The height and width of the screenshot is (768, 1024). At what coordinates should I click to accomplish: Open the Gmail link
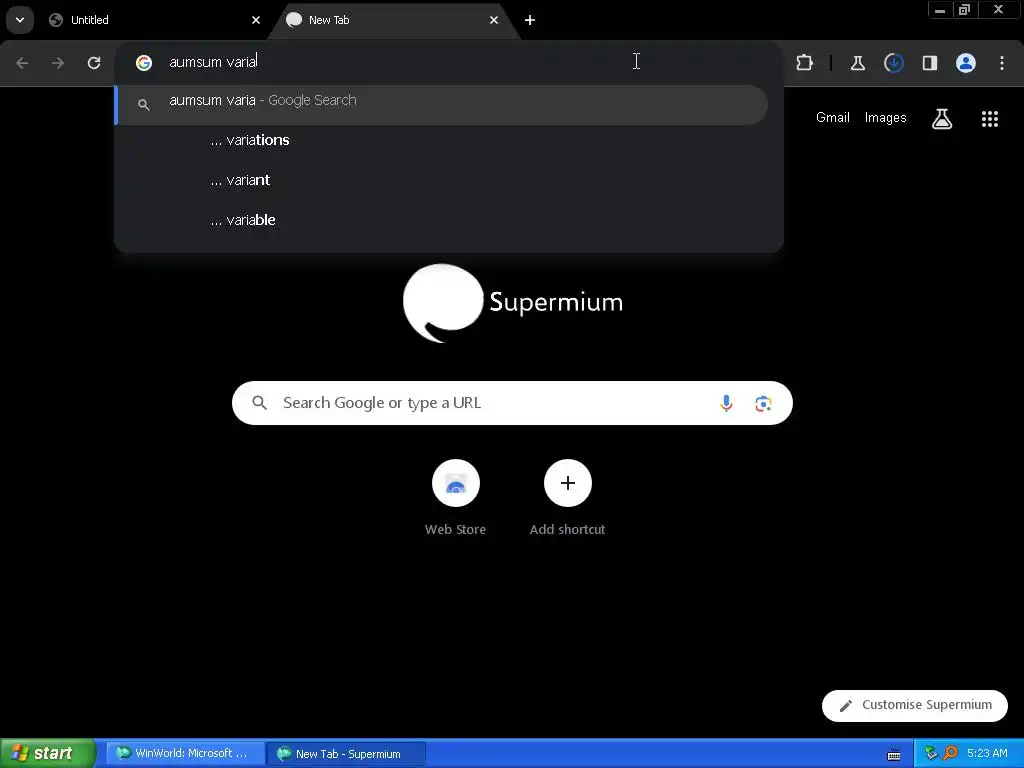pos(833,118)
